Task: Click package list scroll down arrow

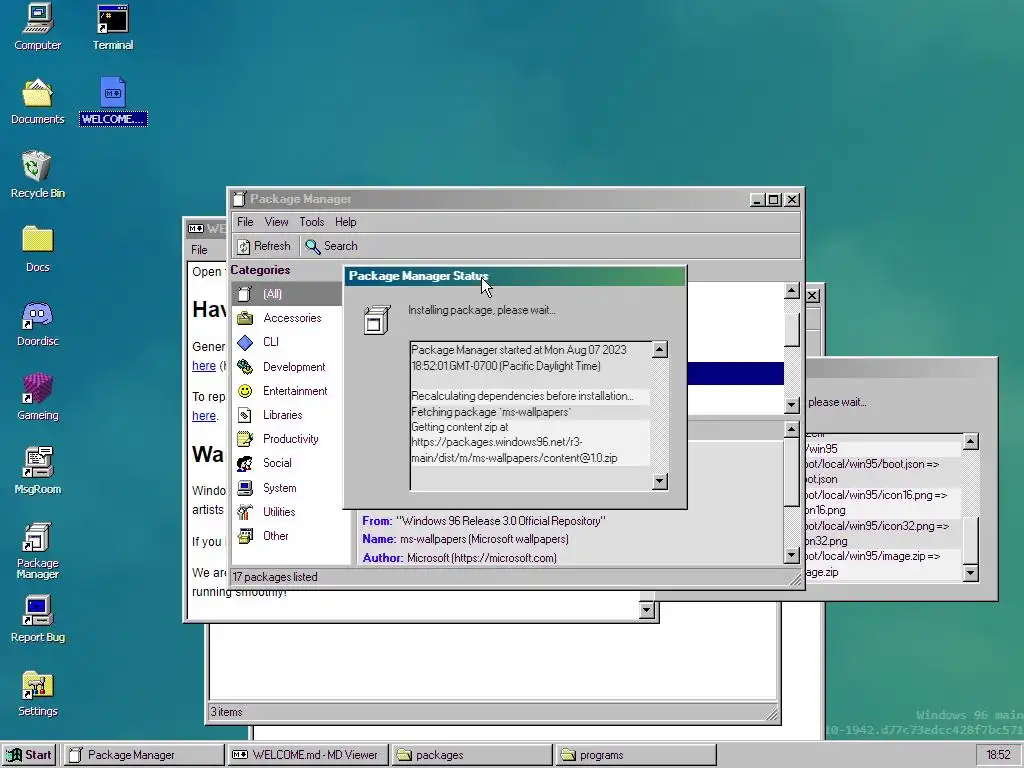Action: click(x=792, y=404)
